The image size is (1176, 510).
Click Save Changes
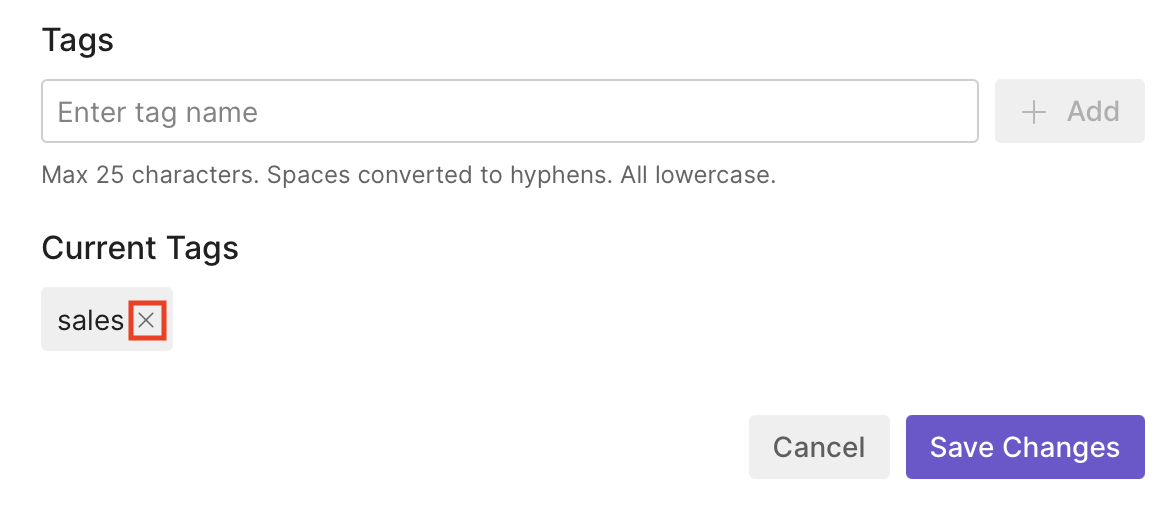(x=1025, y=447)
